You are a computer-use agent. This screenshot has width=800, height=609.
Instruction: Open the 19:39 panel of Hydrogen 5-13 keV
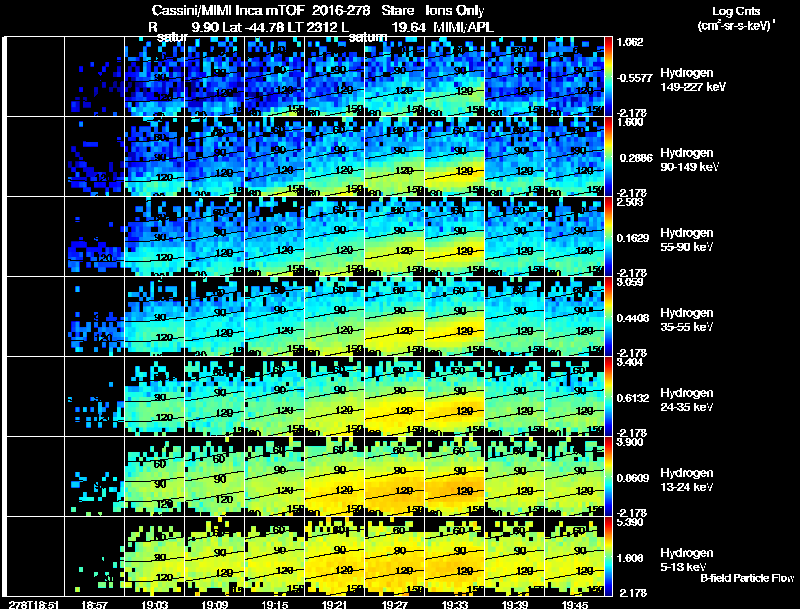pyautogui.click(x=515, y=556)
